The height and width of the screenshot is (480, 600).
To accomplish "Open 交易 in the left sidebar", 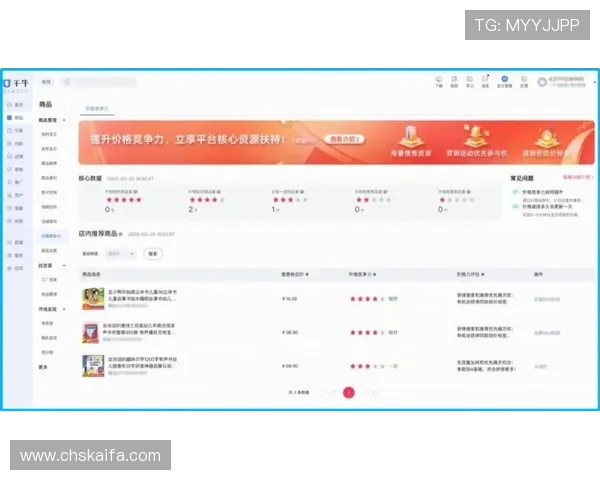I will click(15, 131).
